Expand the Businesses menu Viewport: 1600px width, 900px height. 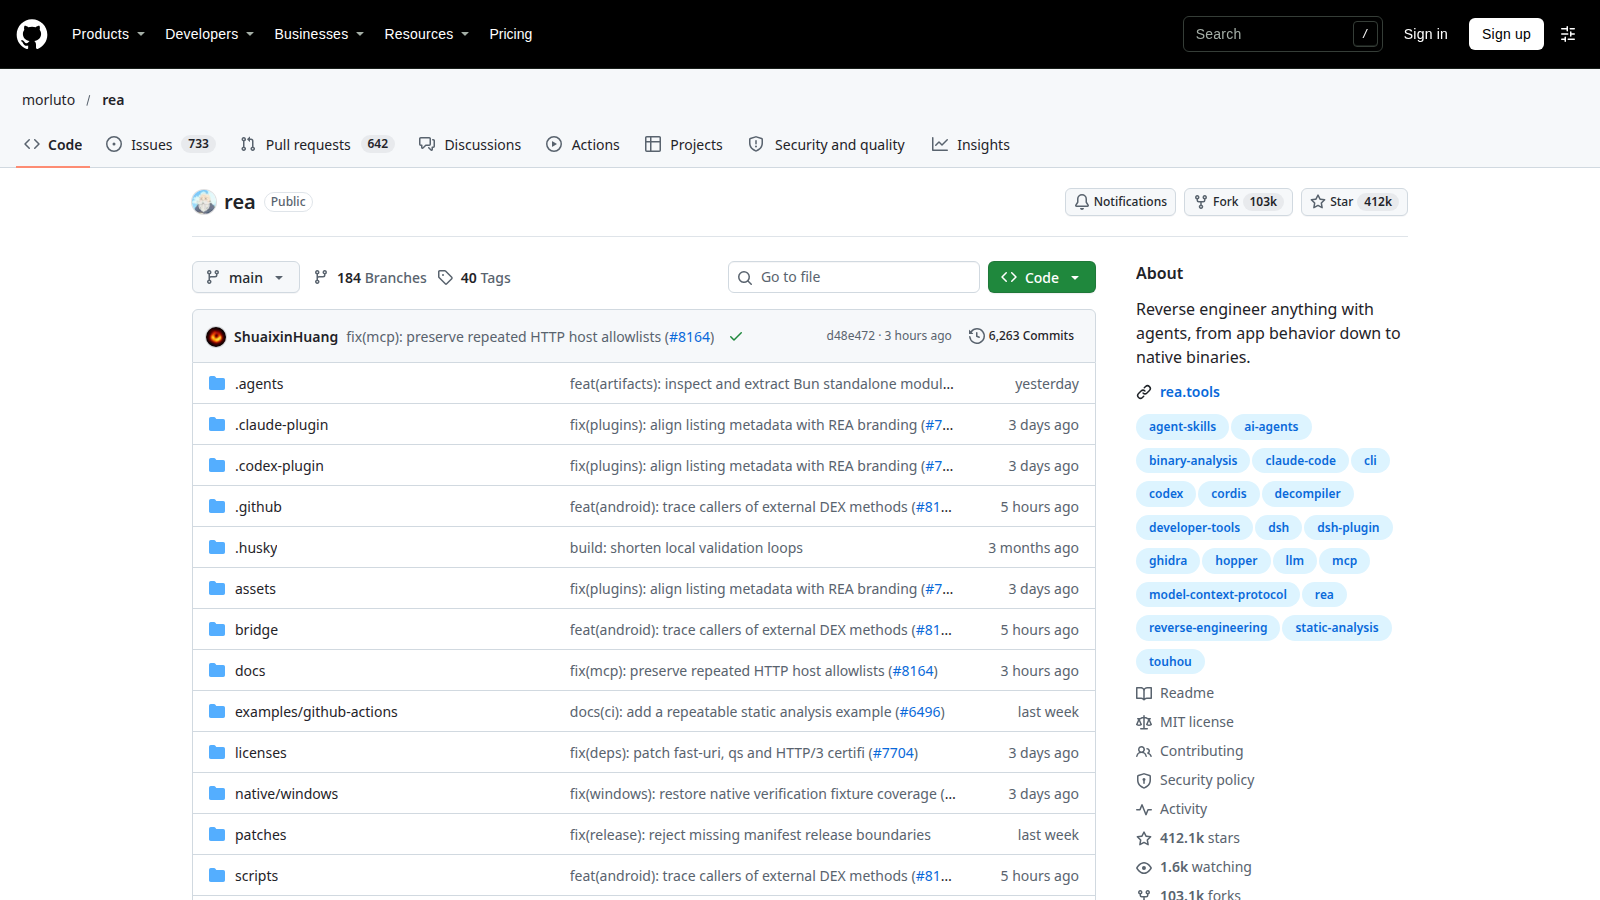pyautogui.click(x=319, y=34)
